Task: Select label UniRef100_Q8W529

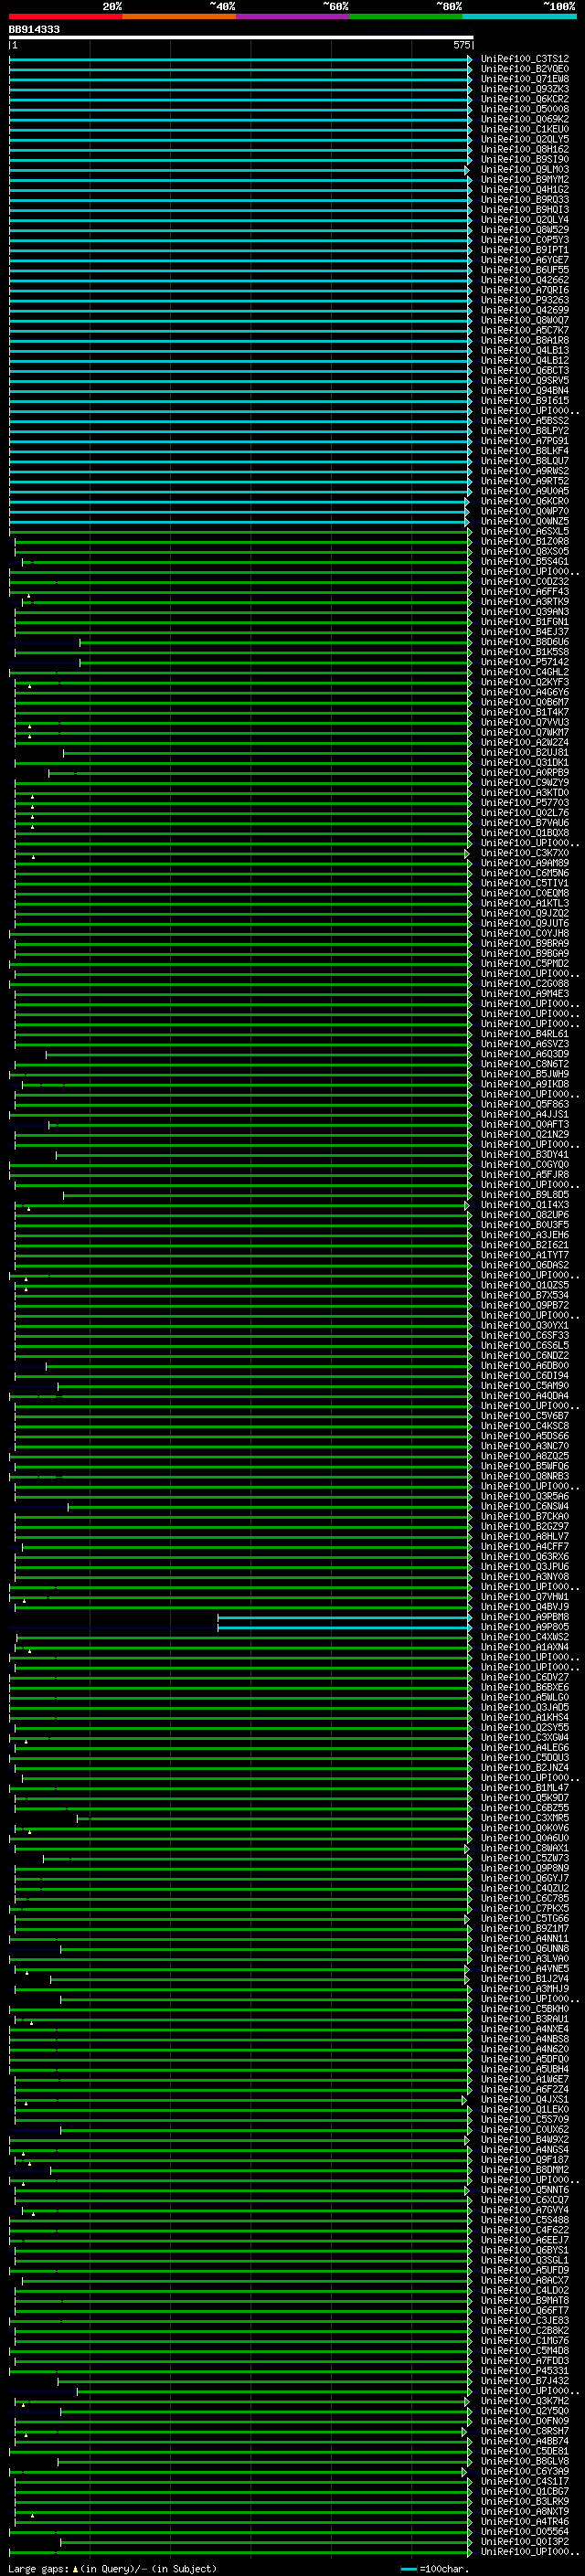Action: click(525, 230)
